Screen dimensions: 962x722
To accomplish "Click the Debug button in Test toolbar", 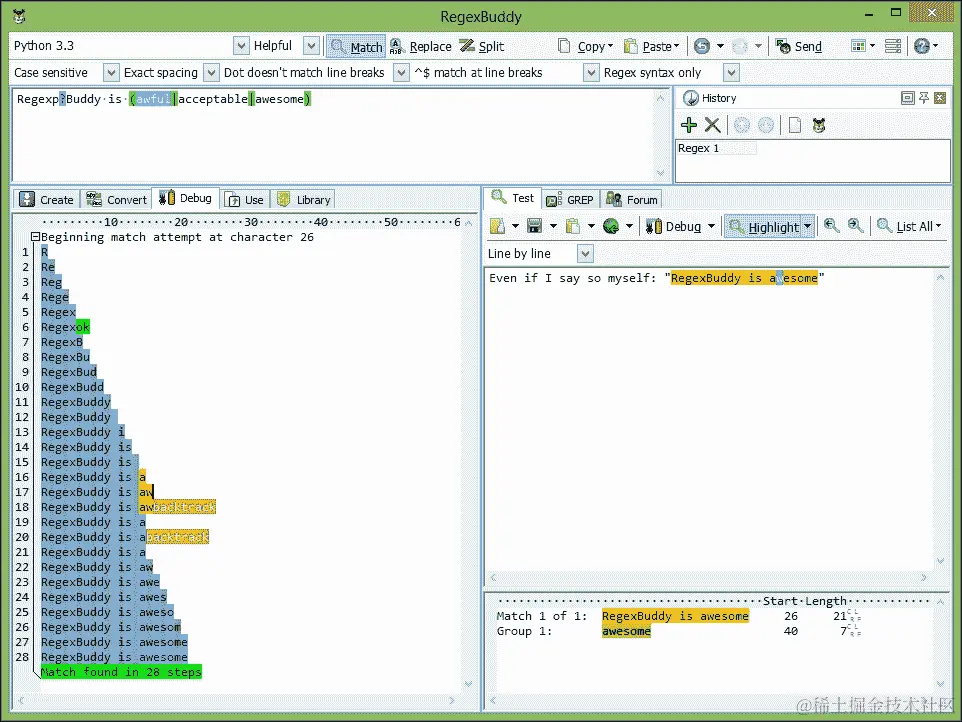I will tap(673, 226).
